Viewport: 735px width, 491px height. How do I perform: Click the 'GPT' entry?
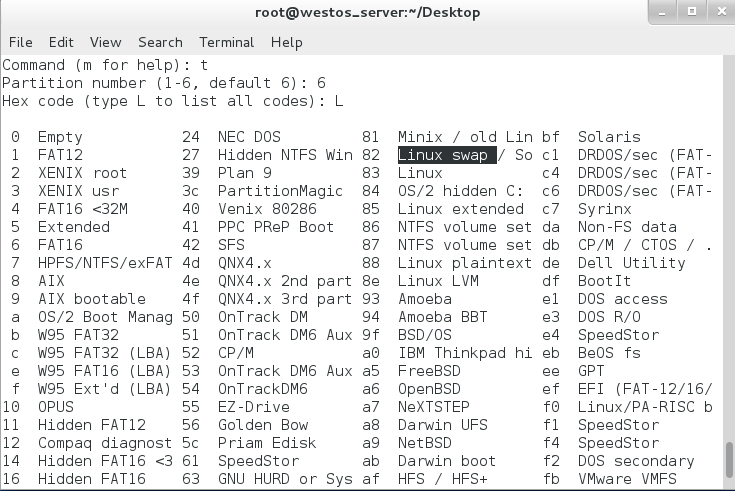tap(591, 371)
